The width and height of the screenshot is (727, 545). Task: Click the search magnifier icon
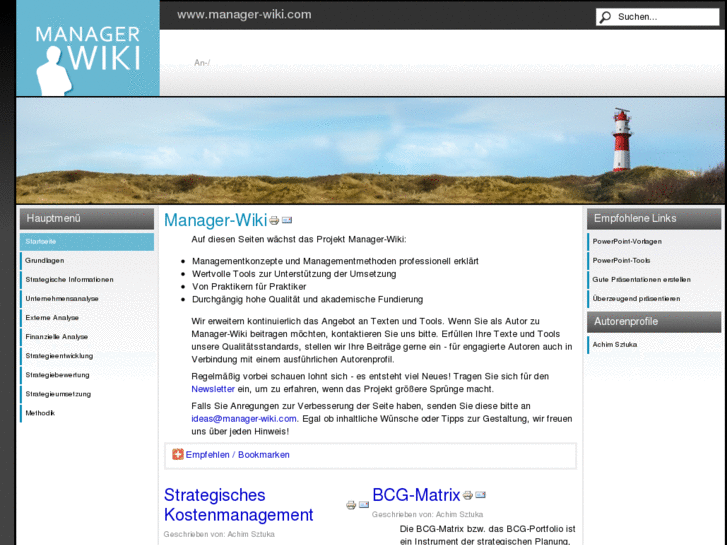[x=605, y=17]
